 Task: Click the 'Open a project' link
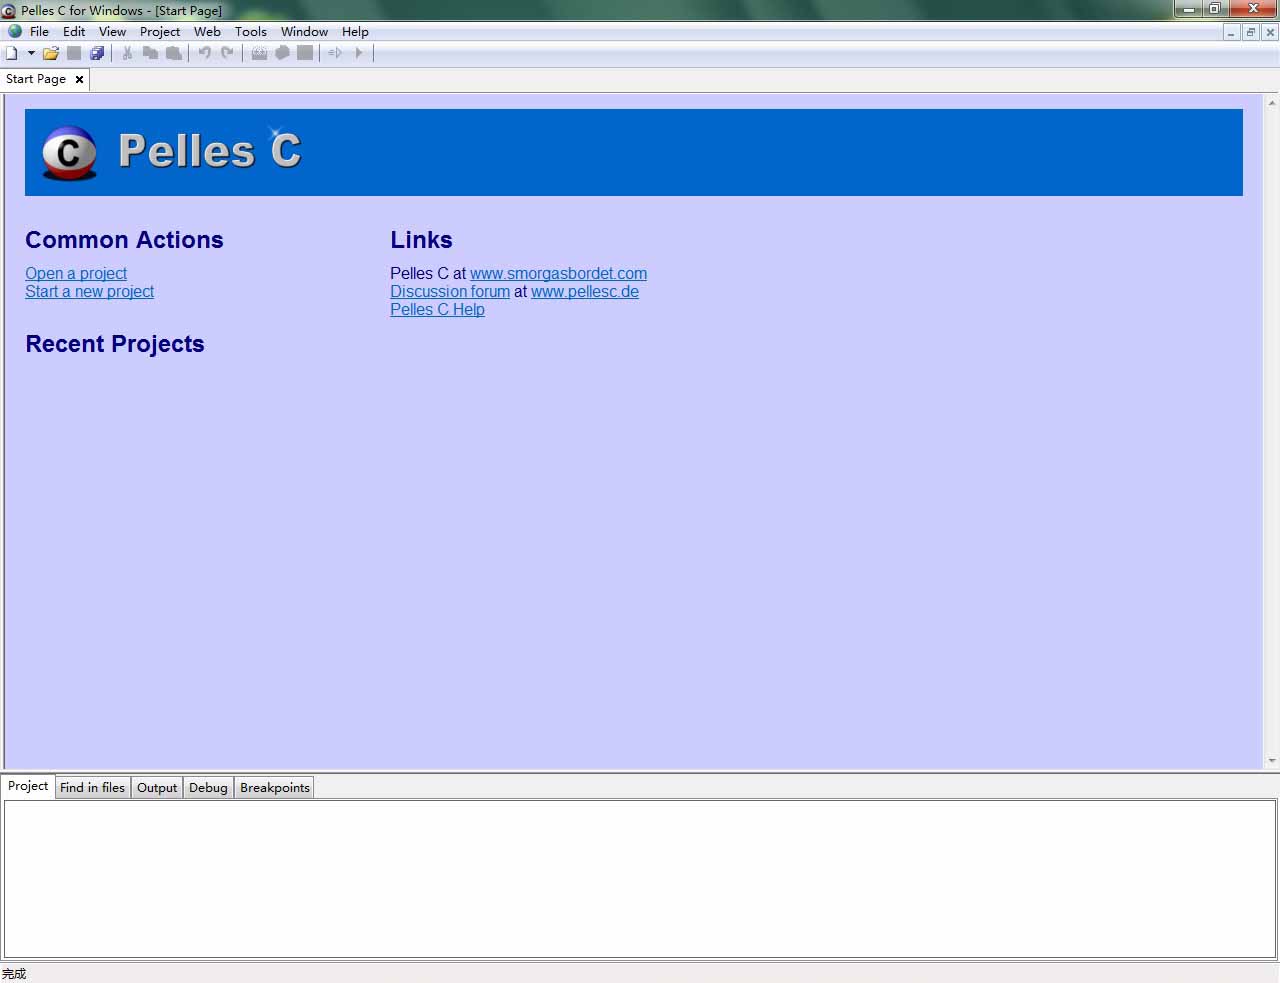coord(76,273)
